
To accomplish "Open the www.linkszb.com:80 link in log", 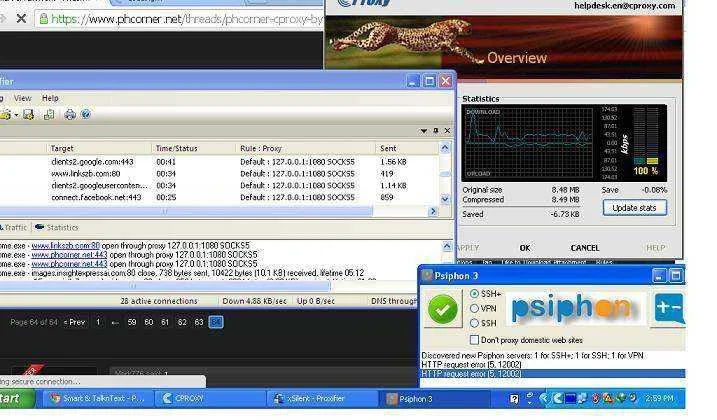I will (65, 246).
